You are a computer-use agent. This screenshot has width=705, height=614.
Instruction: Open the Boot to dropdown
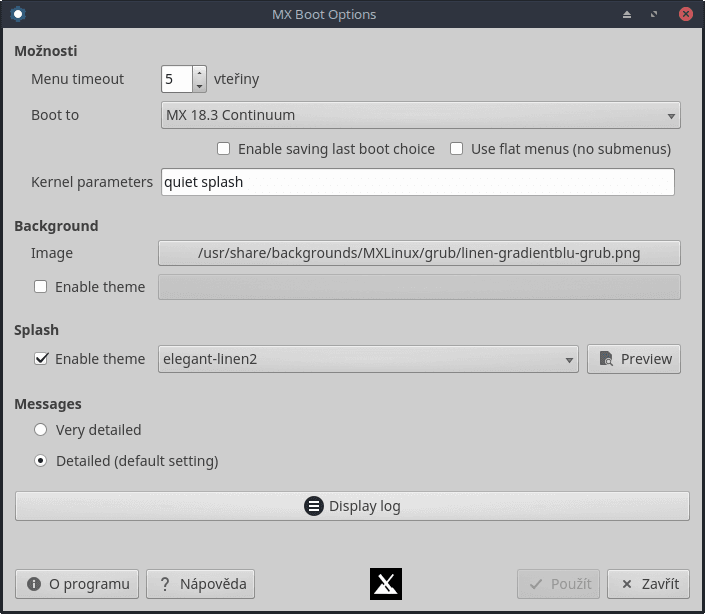pyautogui.click(x=420, y=115)
